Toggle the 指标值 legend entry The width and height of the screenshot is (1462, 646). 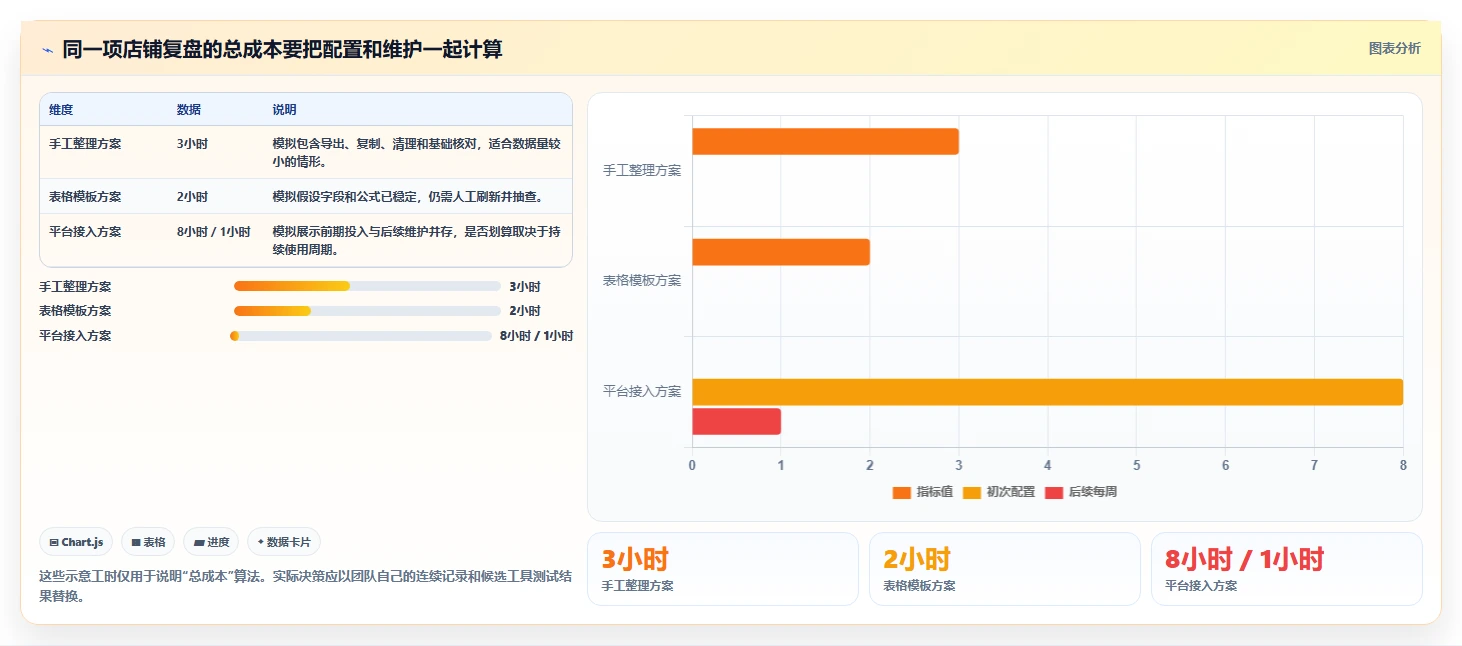tap(923, 492)
